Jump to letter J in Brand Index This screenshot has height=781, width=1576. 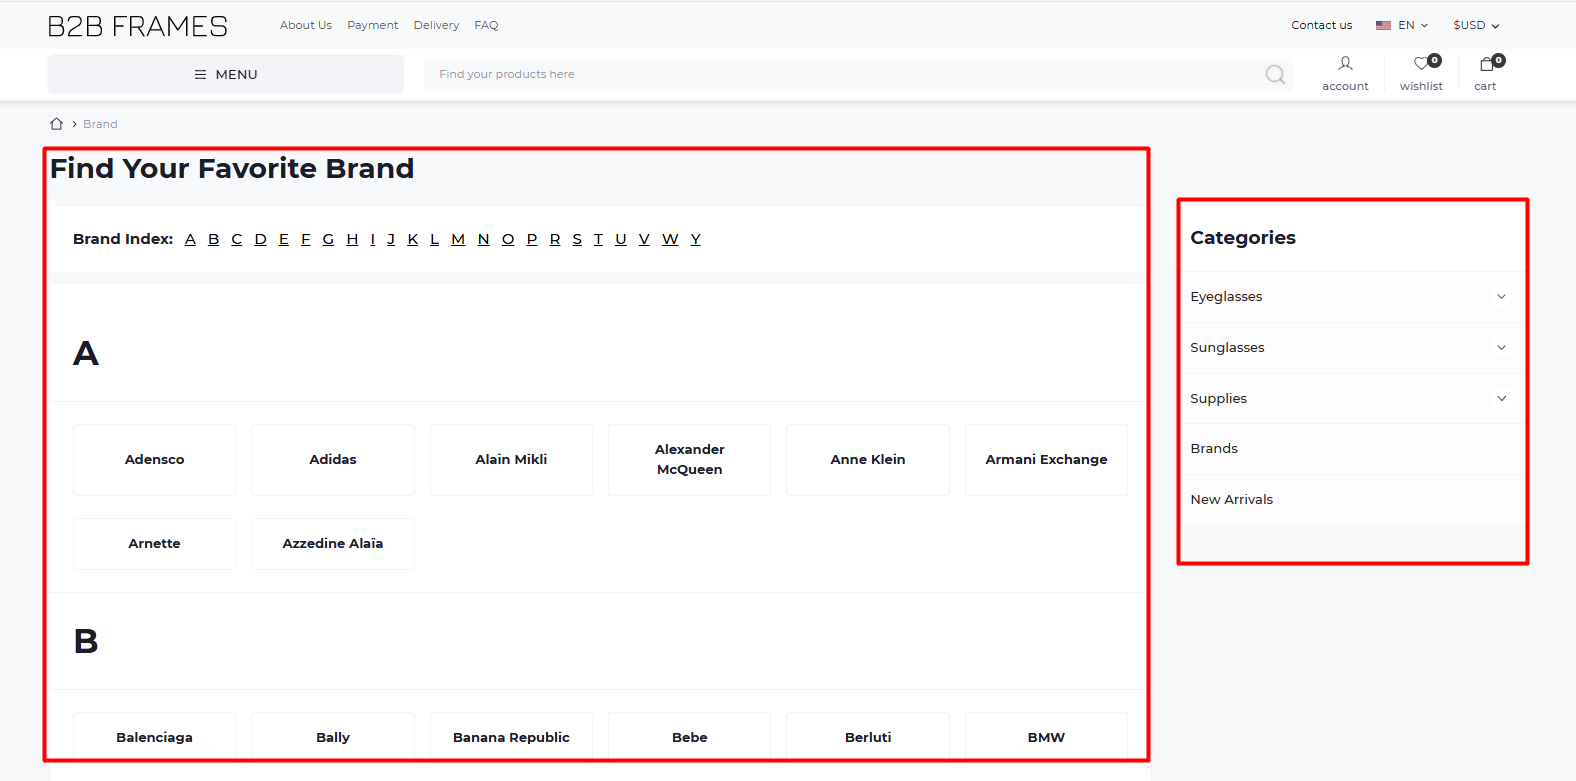point(391,239)
